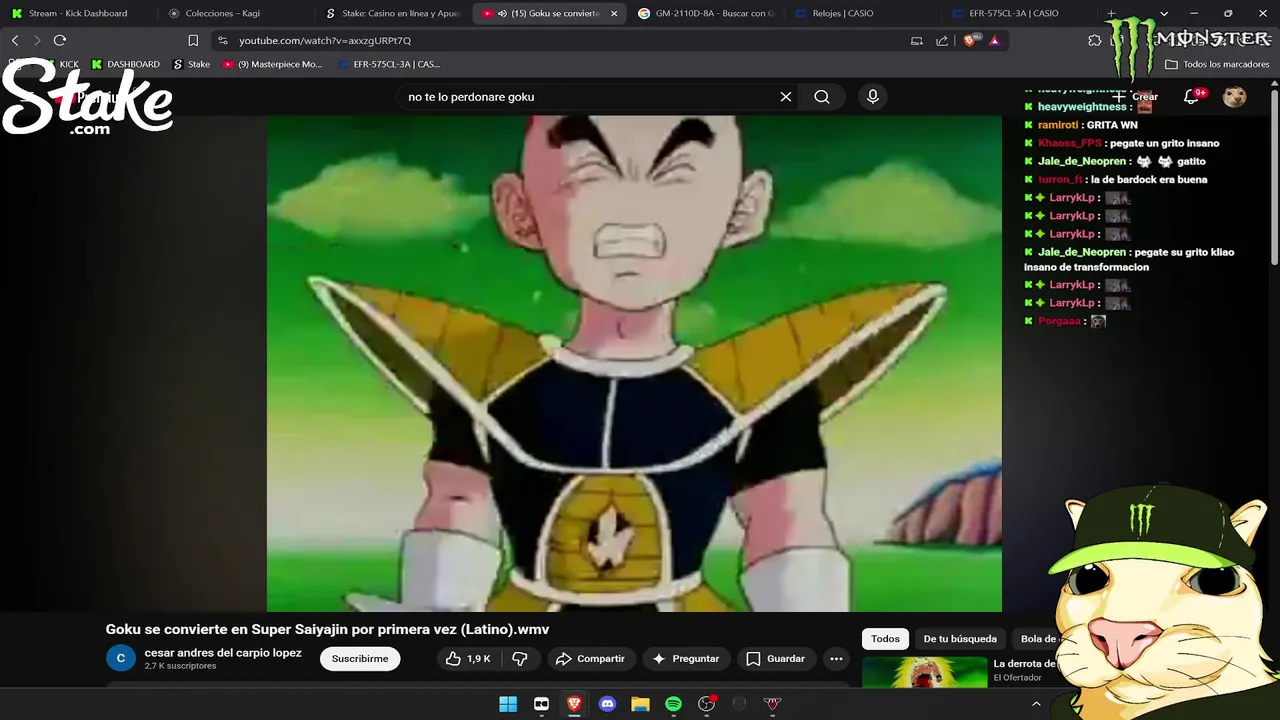Clear the YouTube search text
This screenshot has width=1280, height=720.
[x=786, y=97]
